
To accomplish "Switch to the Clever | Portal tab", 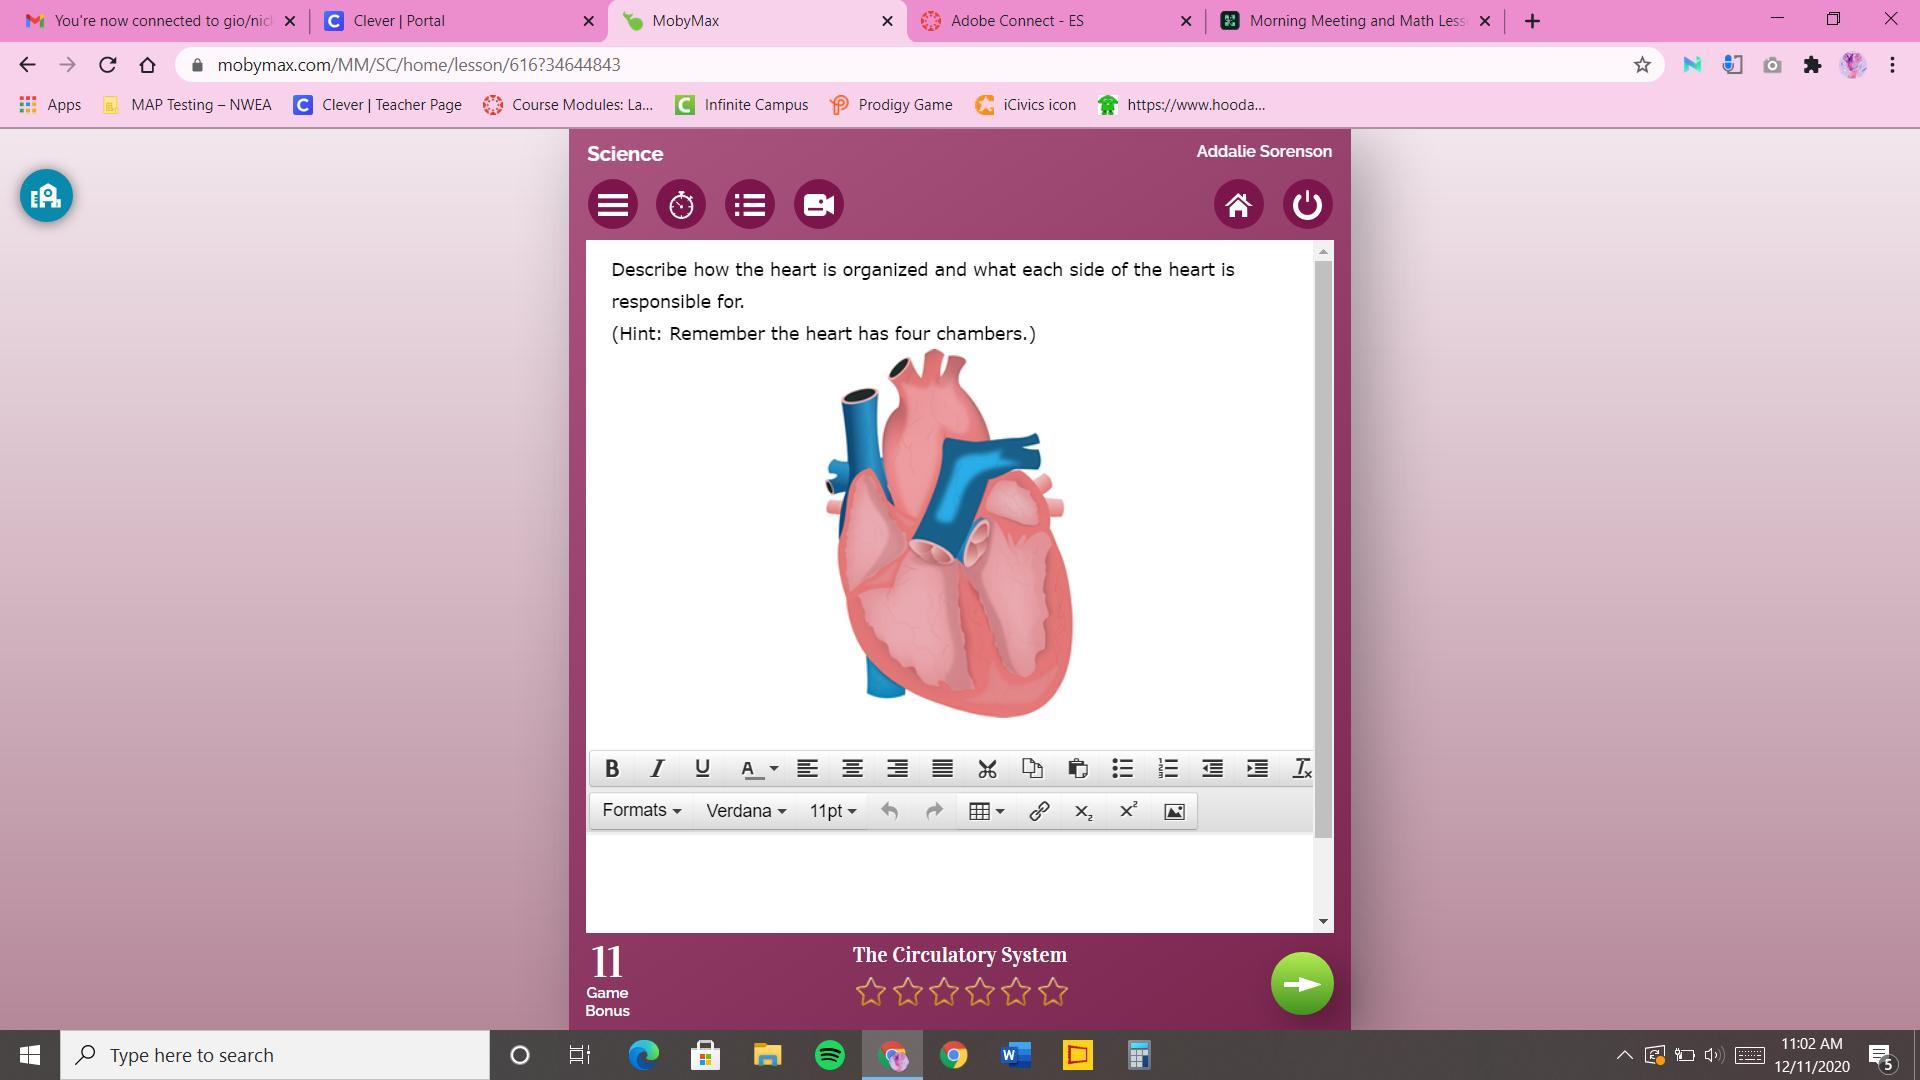I will [x=399, y=20].
